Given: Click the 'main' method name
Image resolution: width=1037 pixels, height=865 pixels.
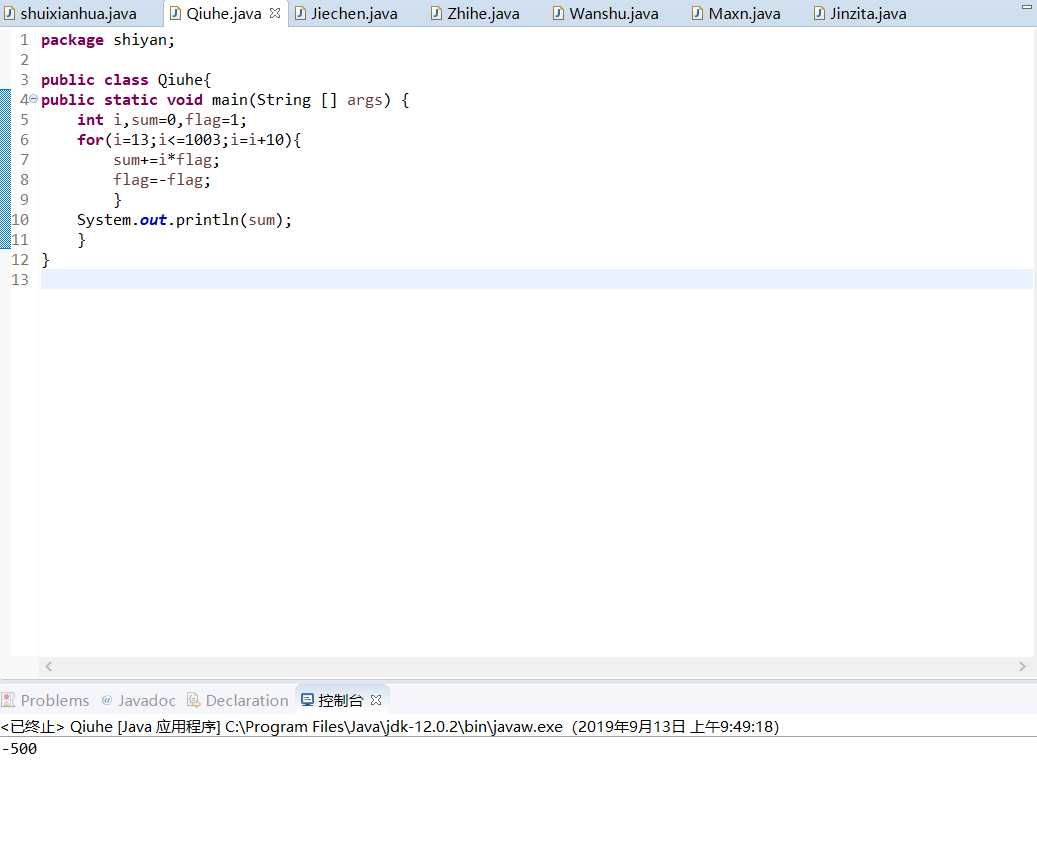Looking at the screenshot, I should coord(229,100).
